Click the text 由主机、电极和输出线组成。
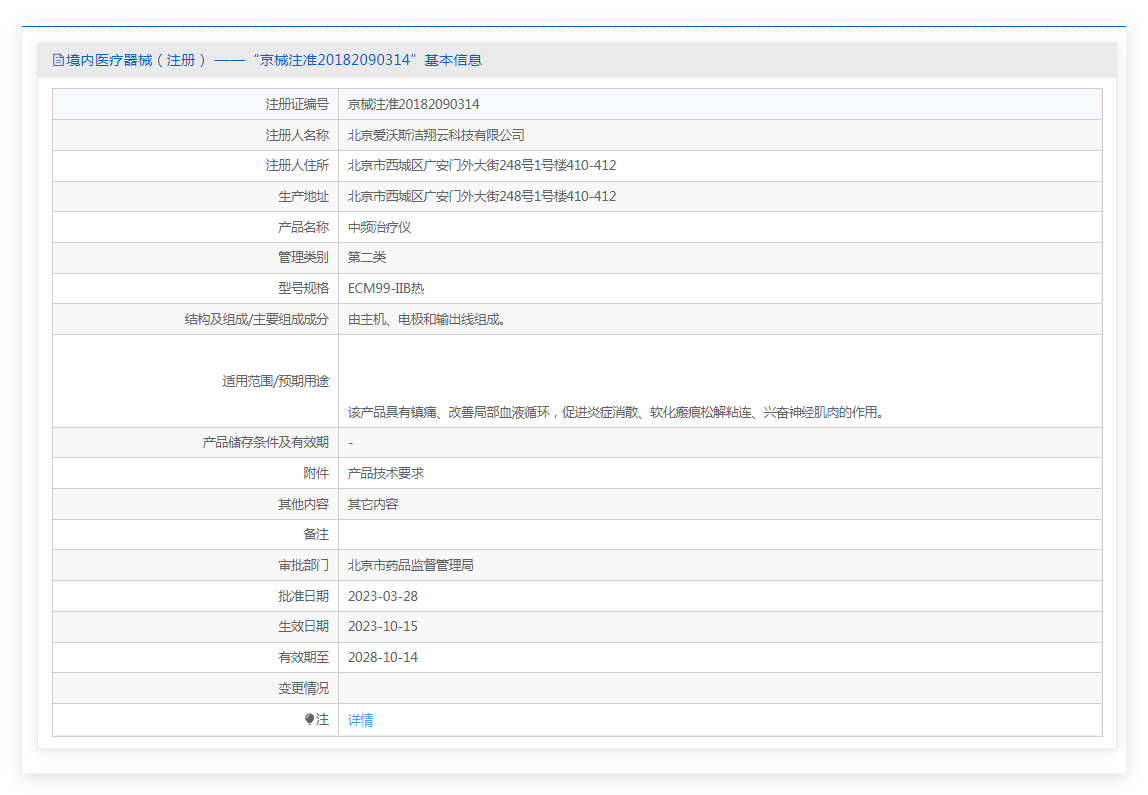Viewport: 1148px width, 795px height. tap(427, 320)
